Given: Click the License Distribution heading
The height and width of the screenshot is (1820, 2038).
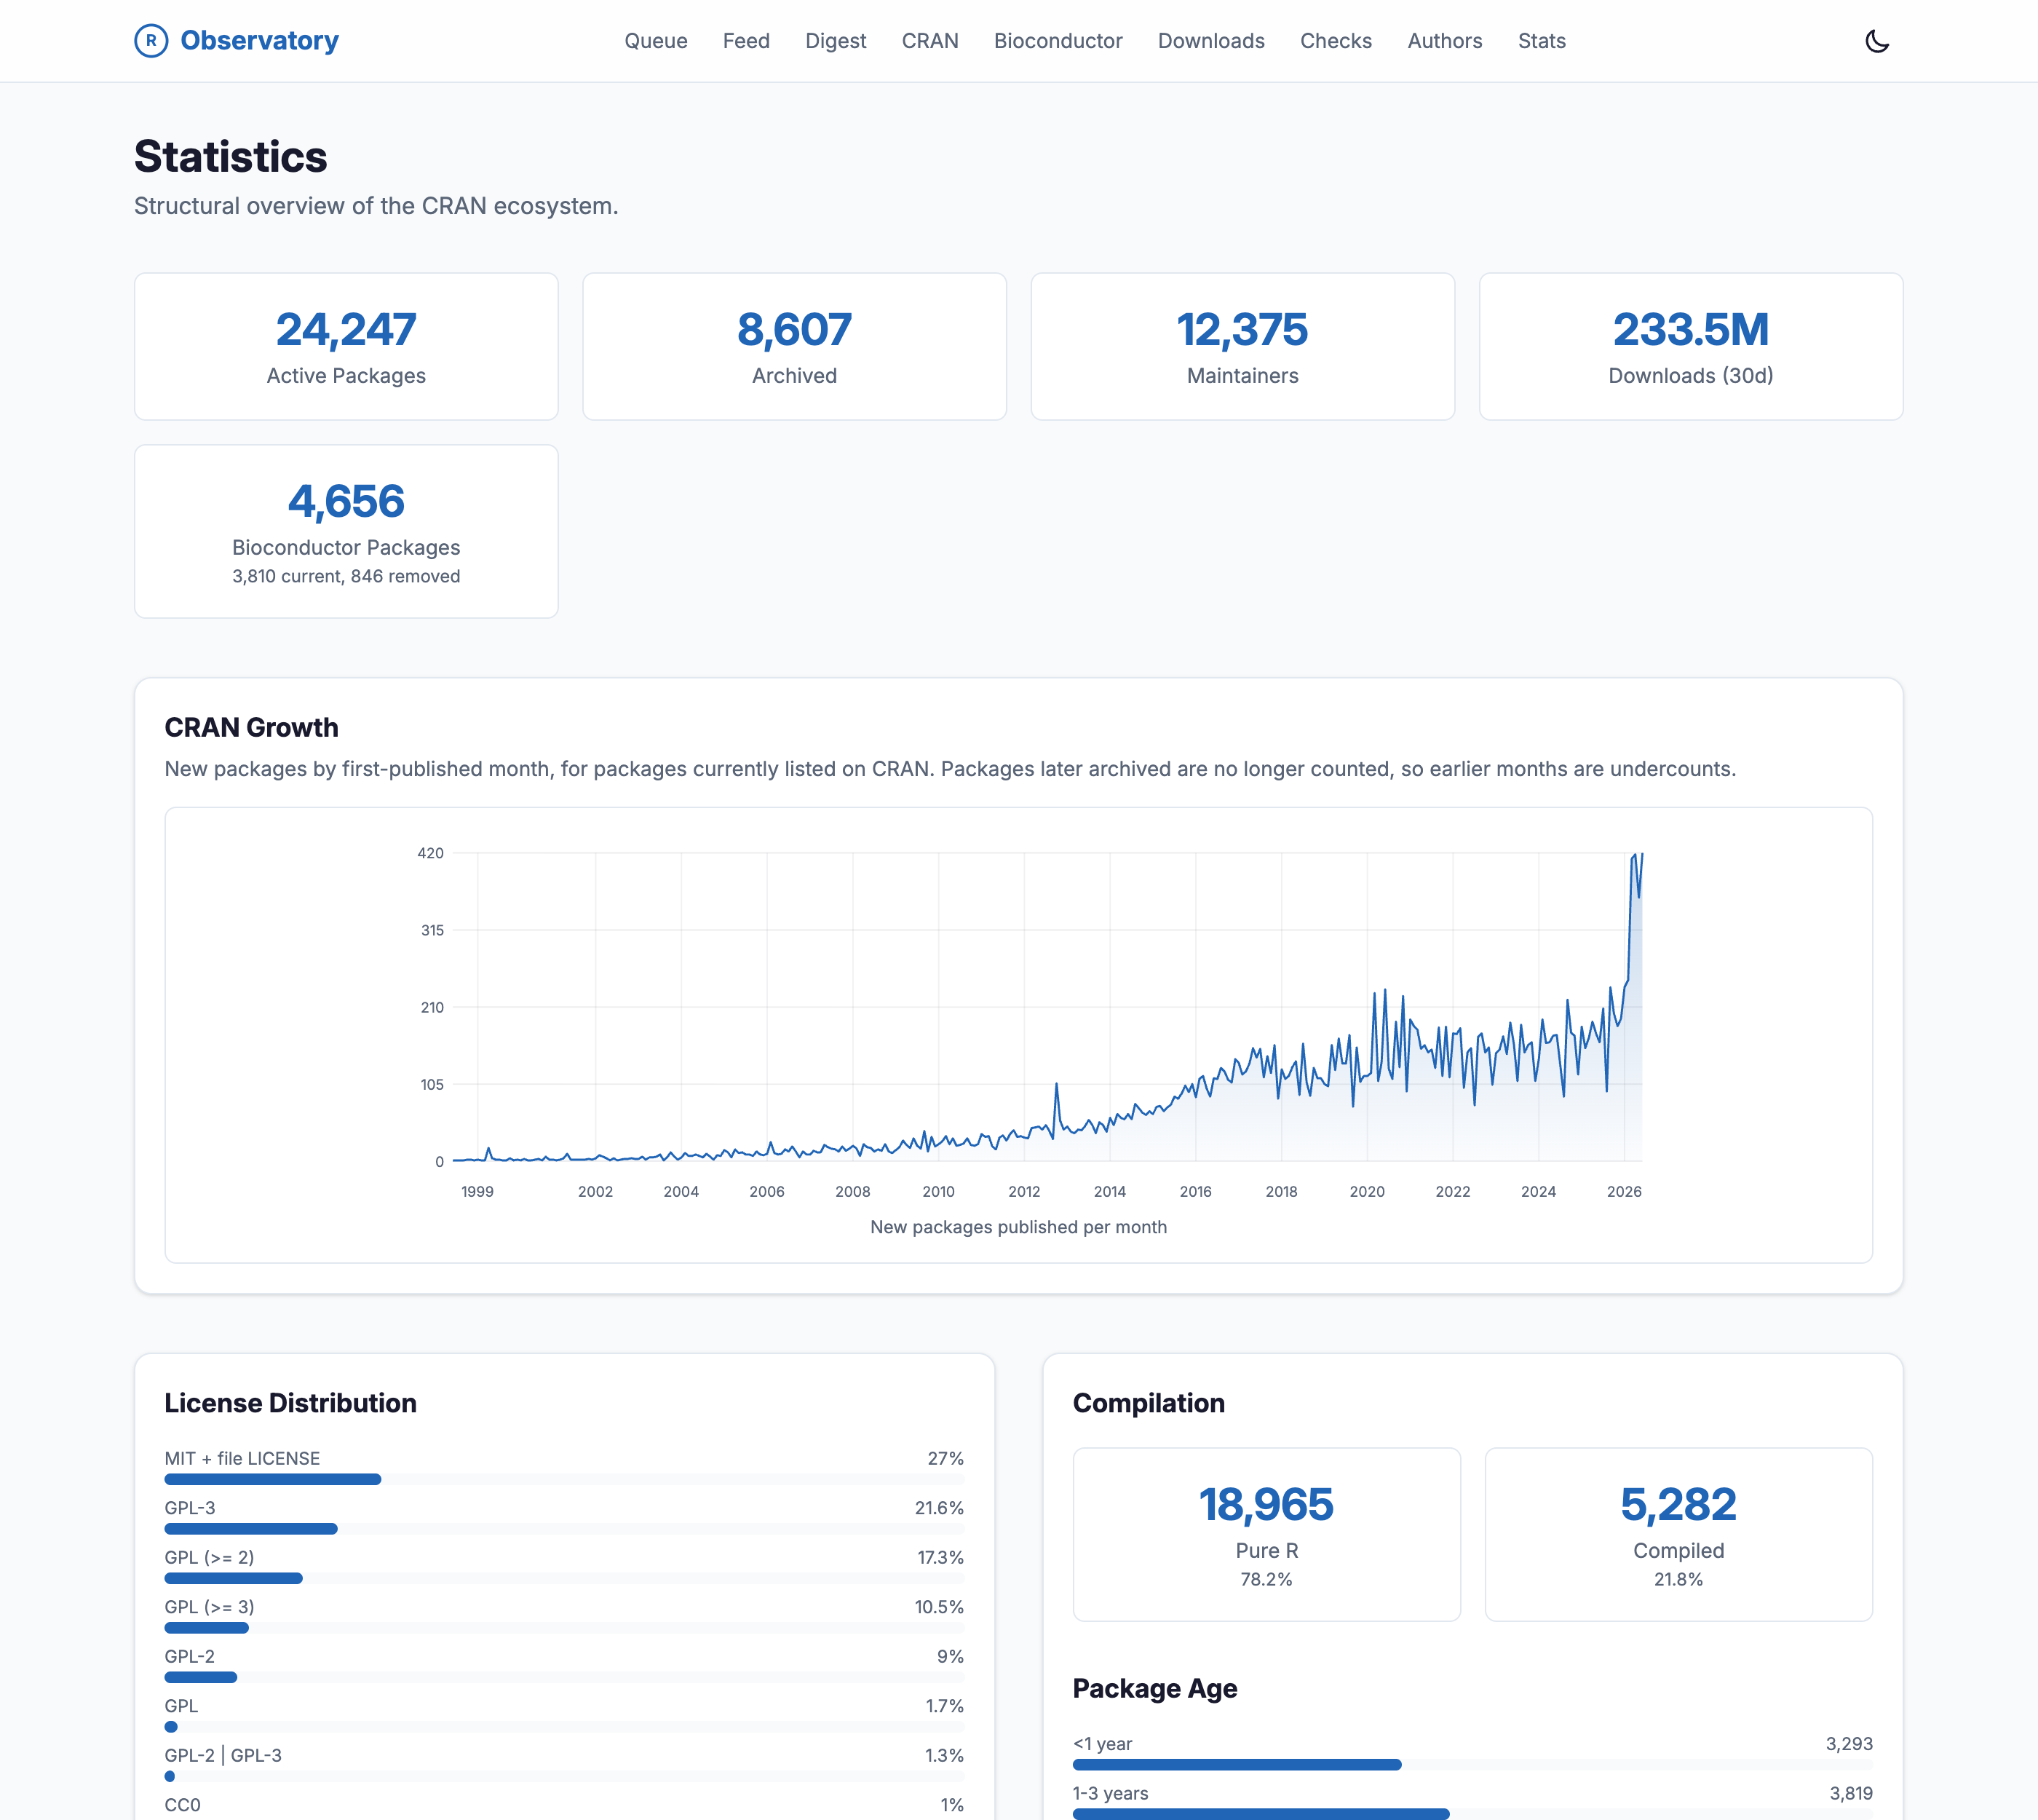Looking at the screenshot, I should pyautogui.click(x=290, y=1403).
